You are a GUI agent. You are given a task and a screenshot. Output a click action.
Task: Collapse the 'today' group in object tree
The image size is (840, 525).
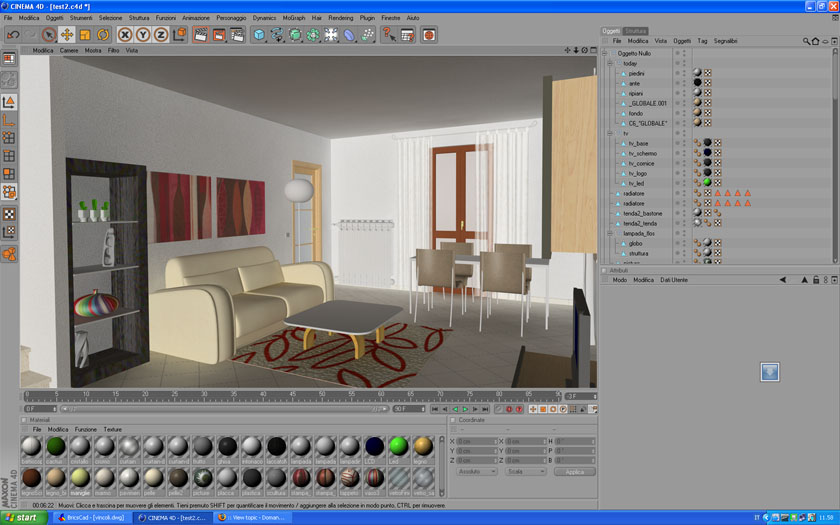coord(609,63)
